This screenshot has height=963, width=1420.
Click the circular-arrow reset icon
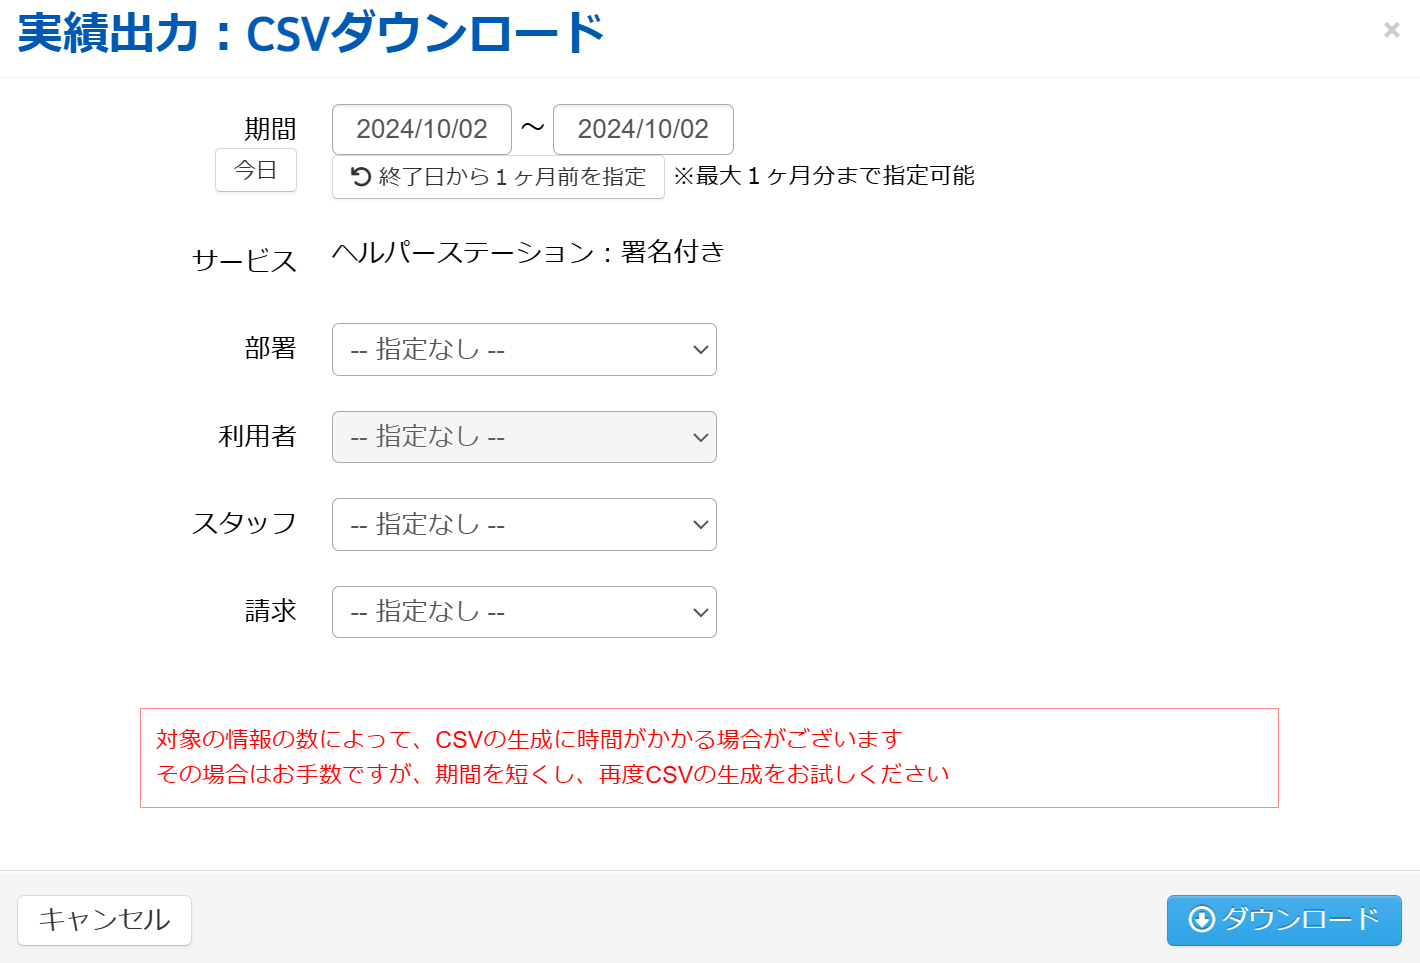361,177
